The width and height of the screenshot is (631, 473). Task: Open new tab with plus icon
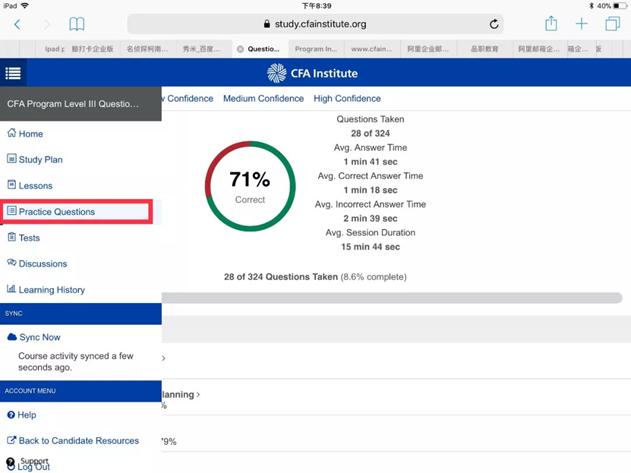[x=581, y=24]
